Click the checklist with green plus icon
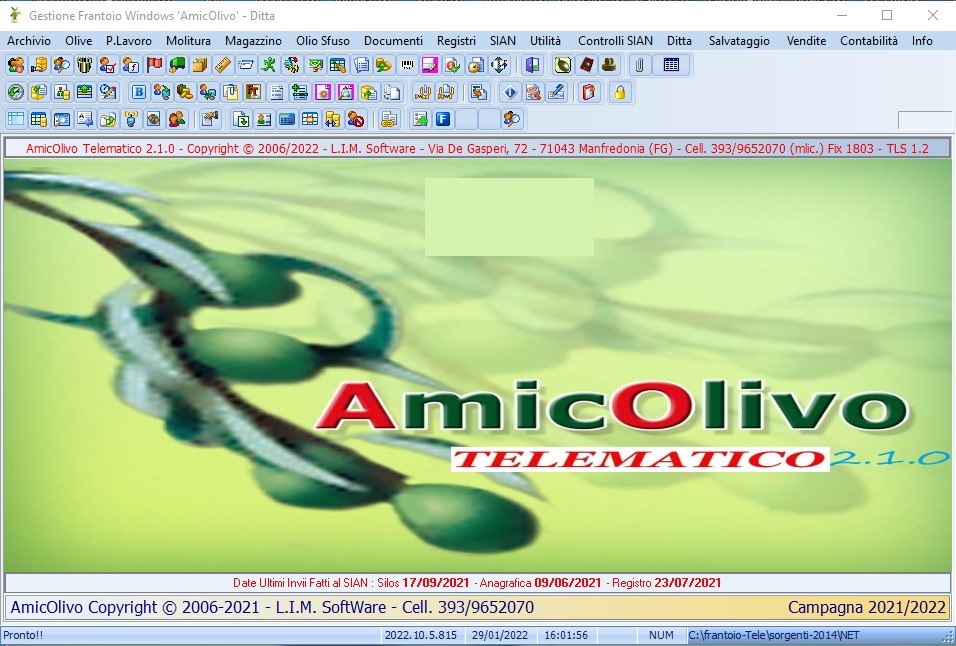 click(x=421, y=119)
